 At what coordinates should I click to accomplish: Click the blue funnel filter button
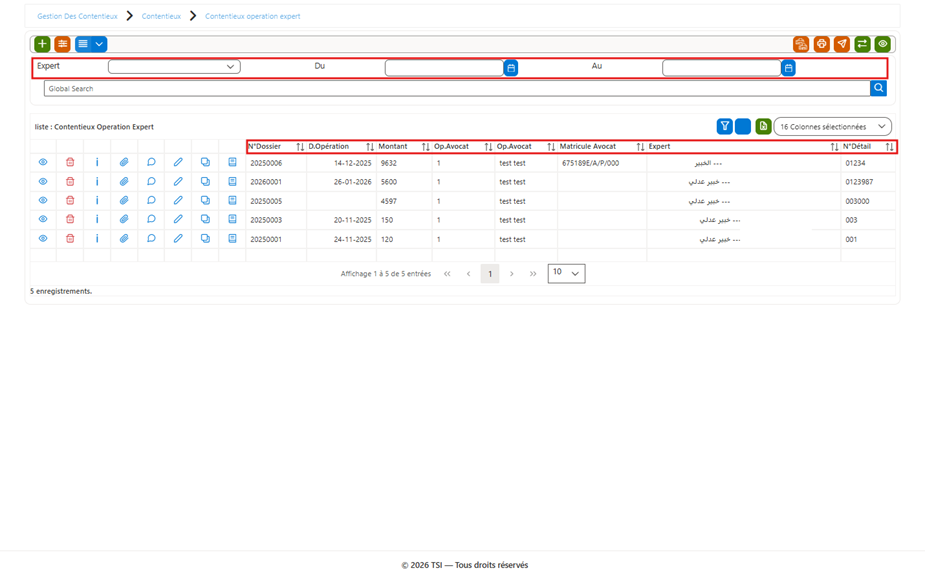tap(724, 126)
